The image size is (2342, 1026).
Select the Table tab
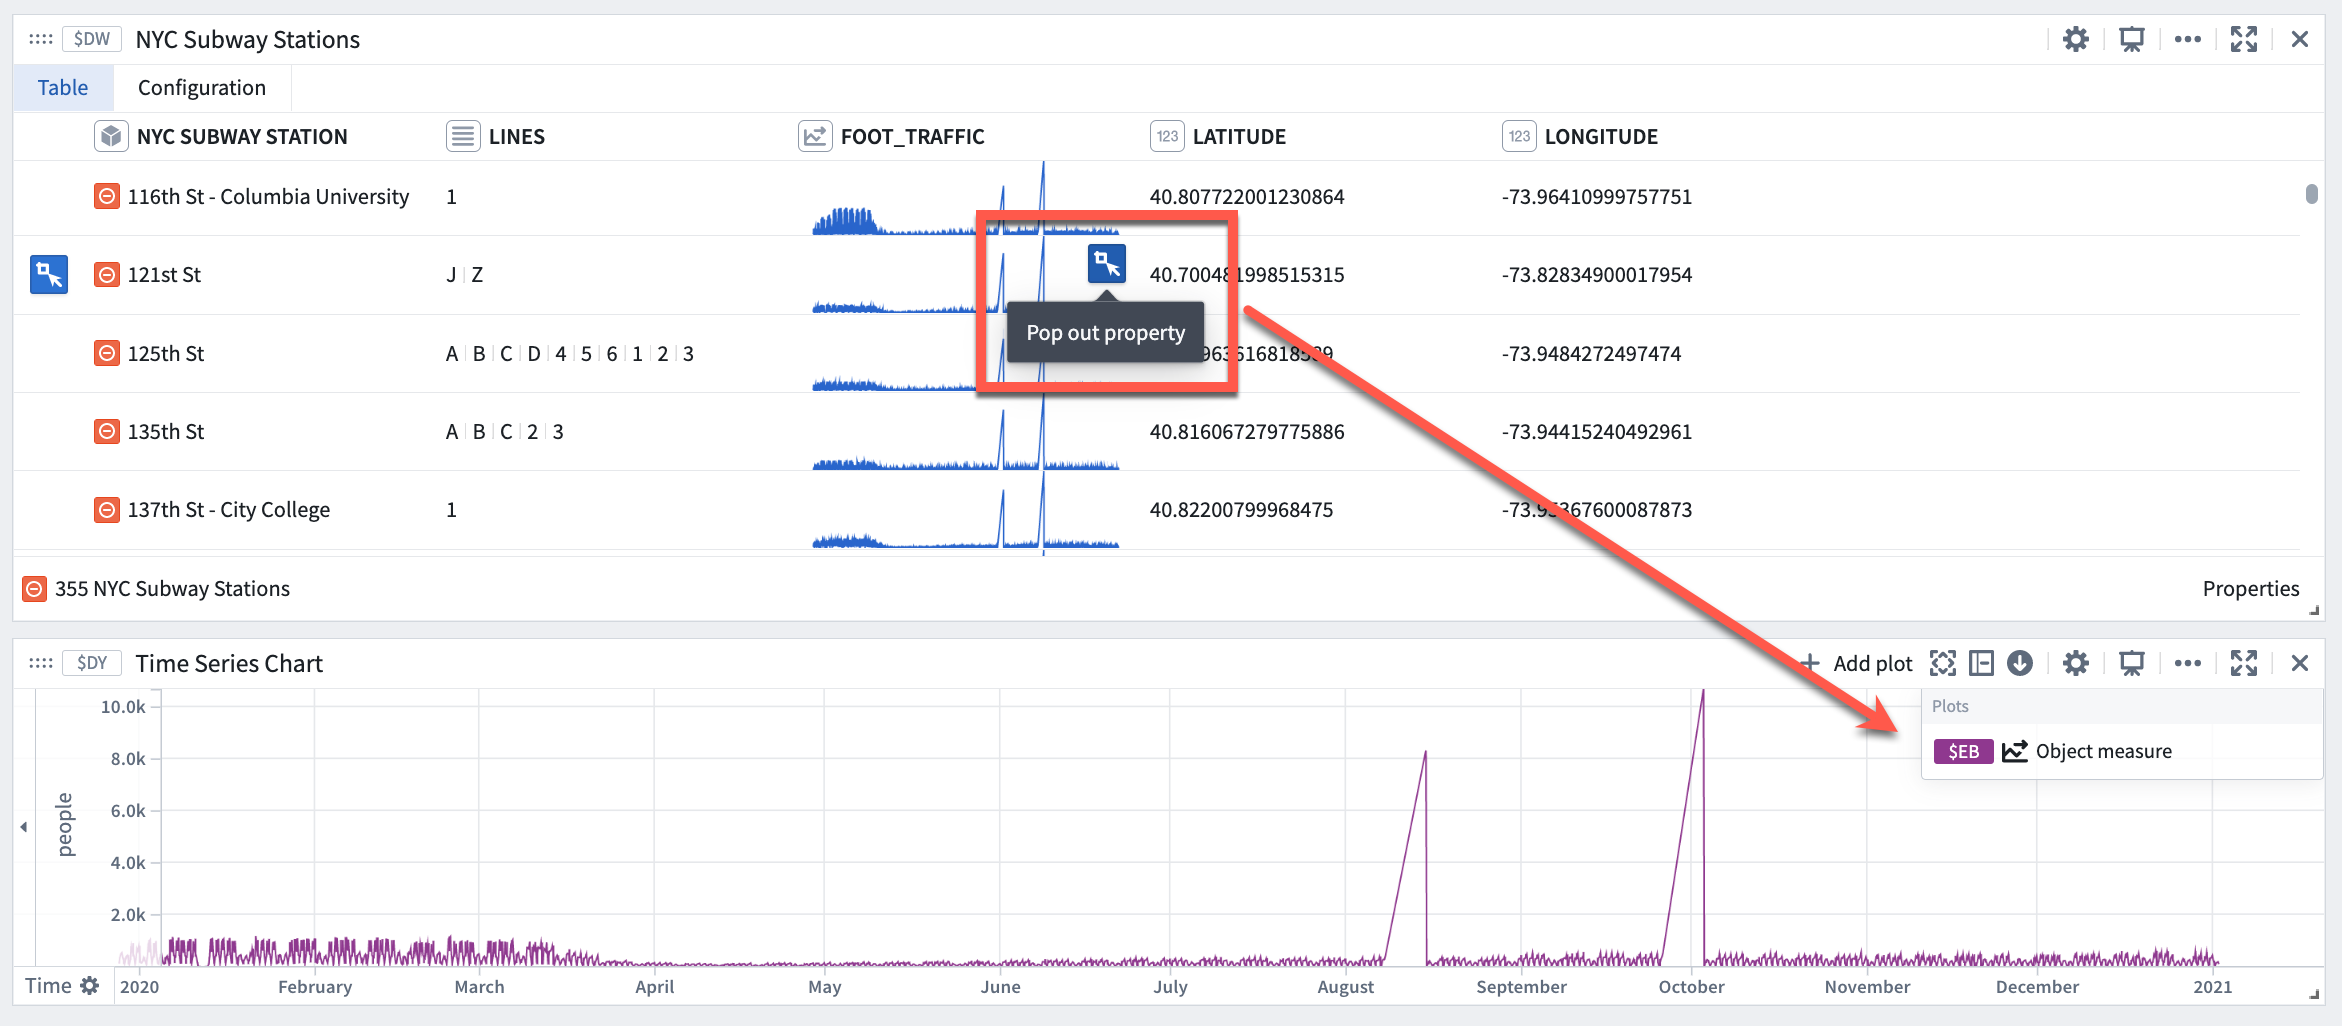(63, 88)
